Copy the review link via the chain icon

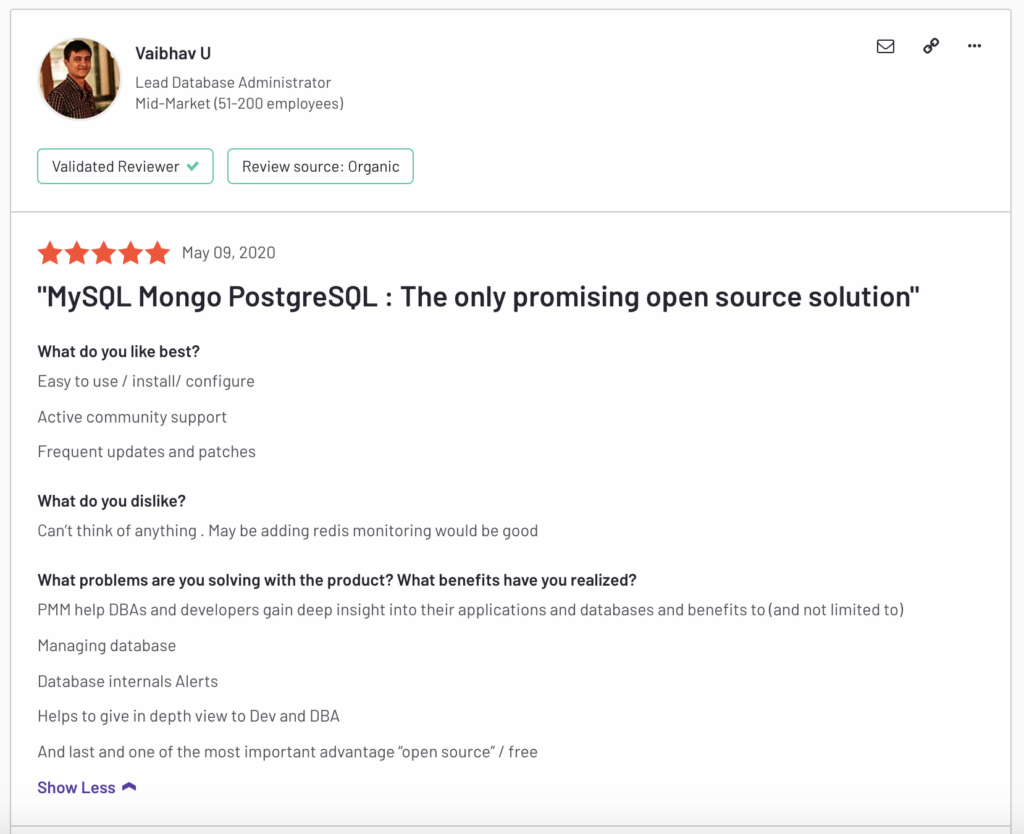coord(930,46)
